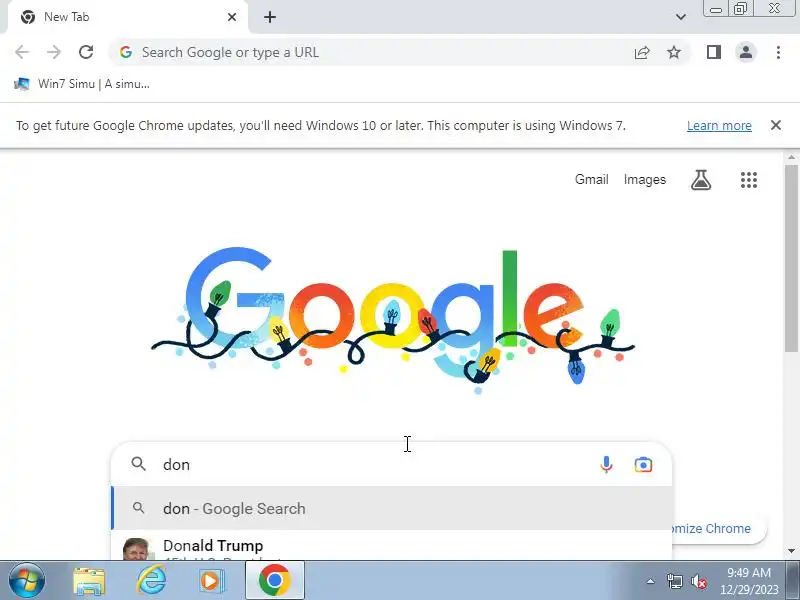Image resolution: width=800 pixels, height=600 pixels.
Task: Open Gmail link
Action: point(591,180)
